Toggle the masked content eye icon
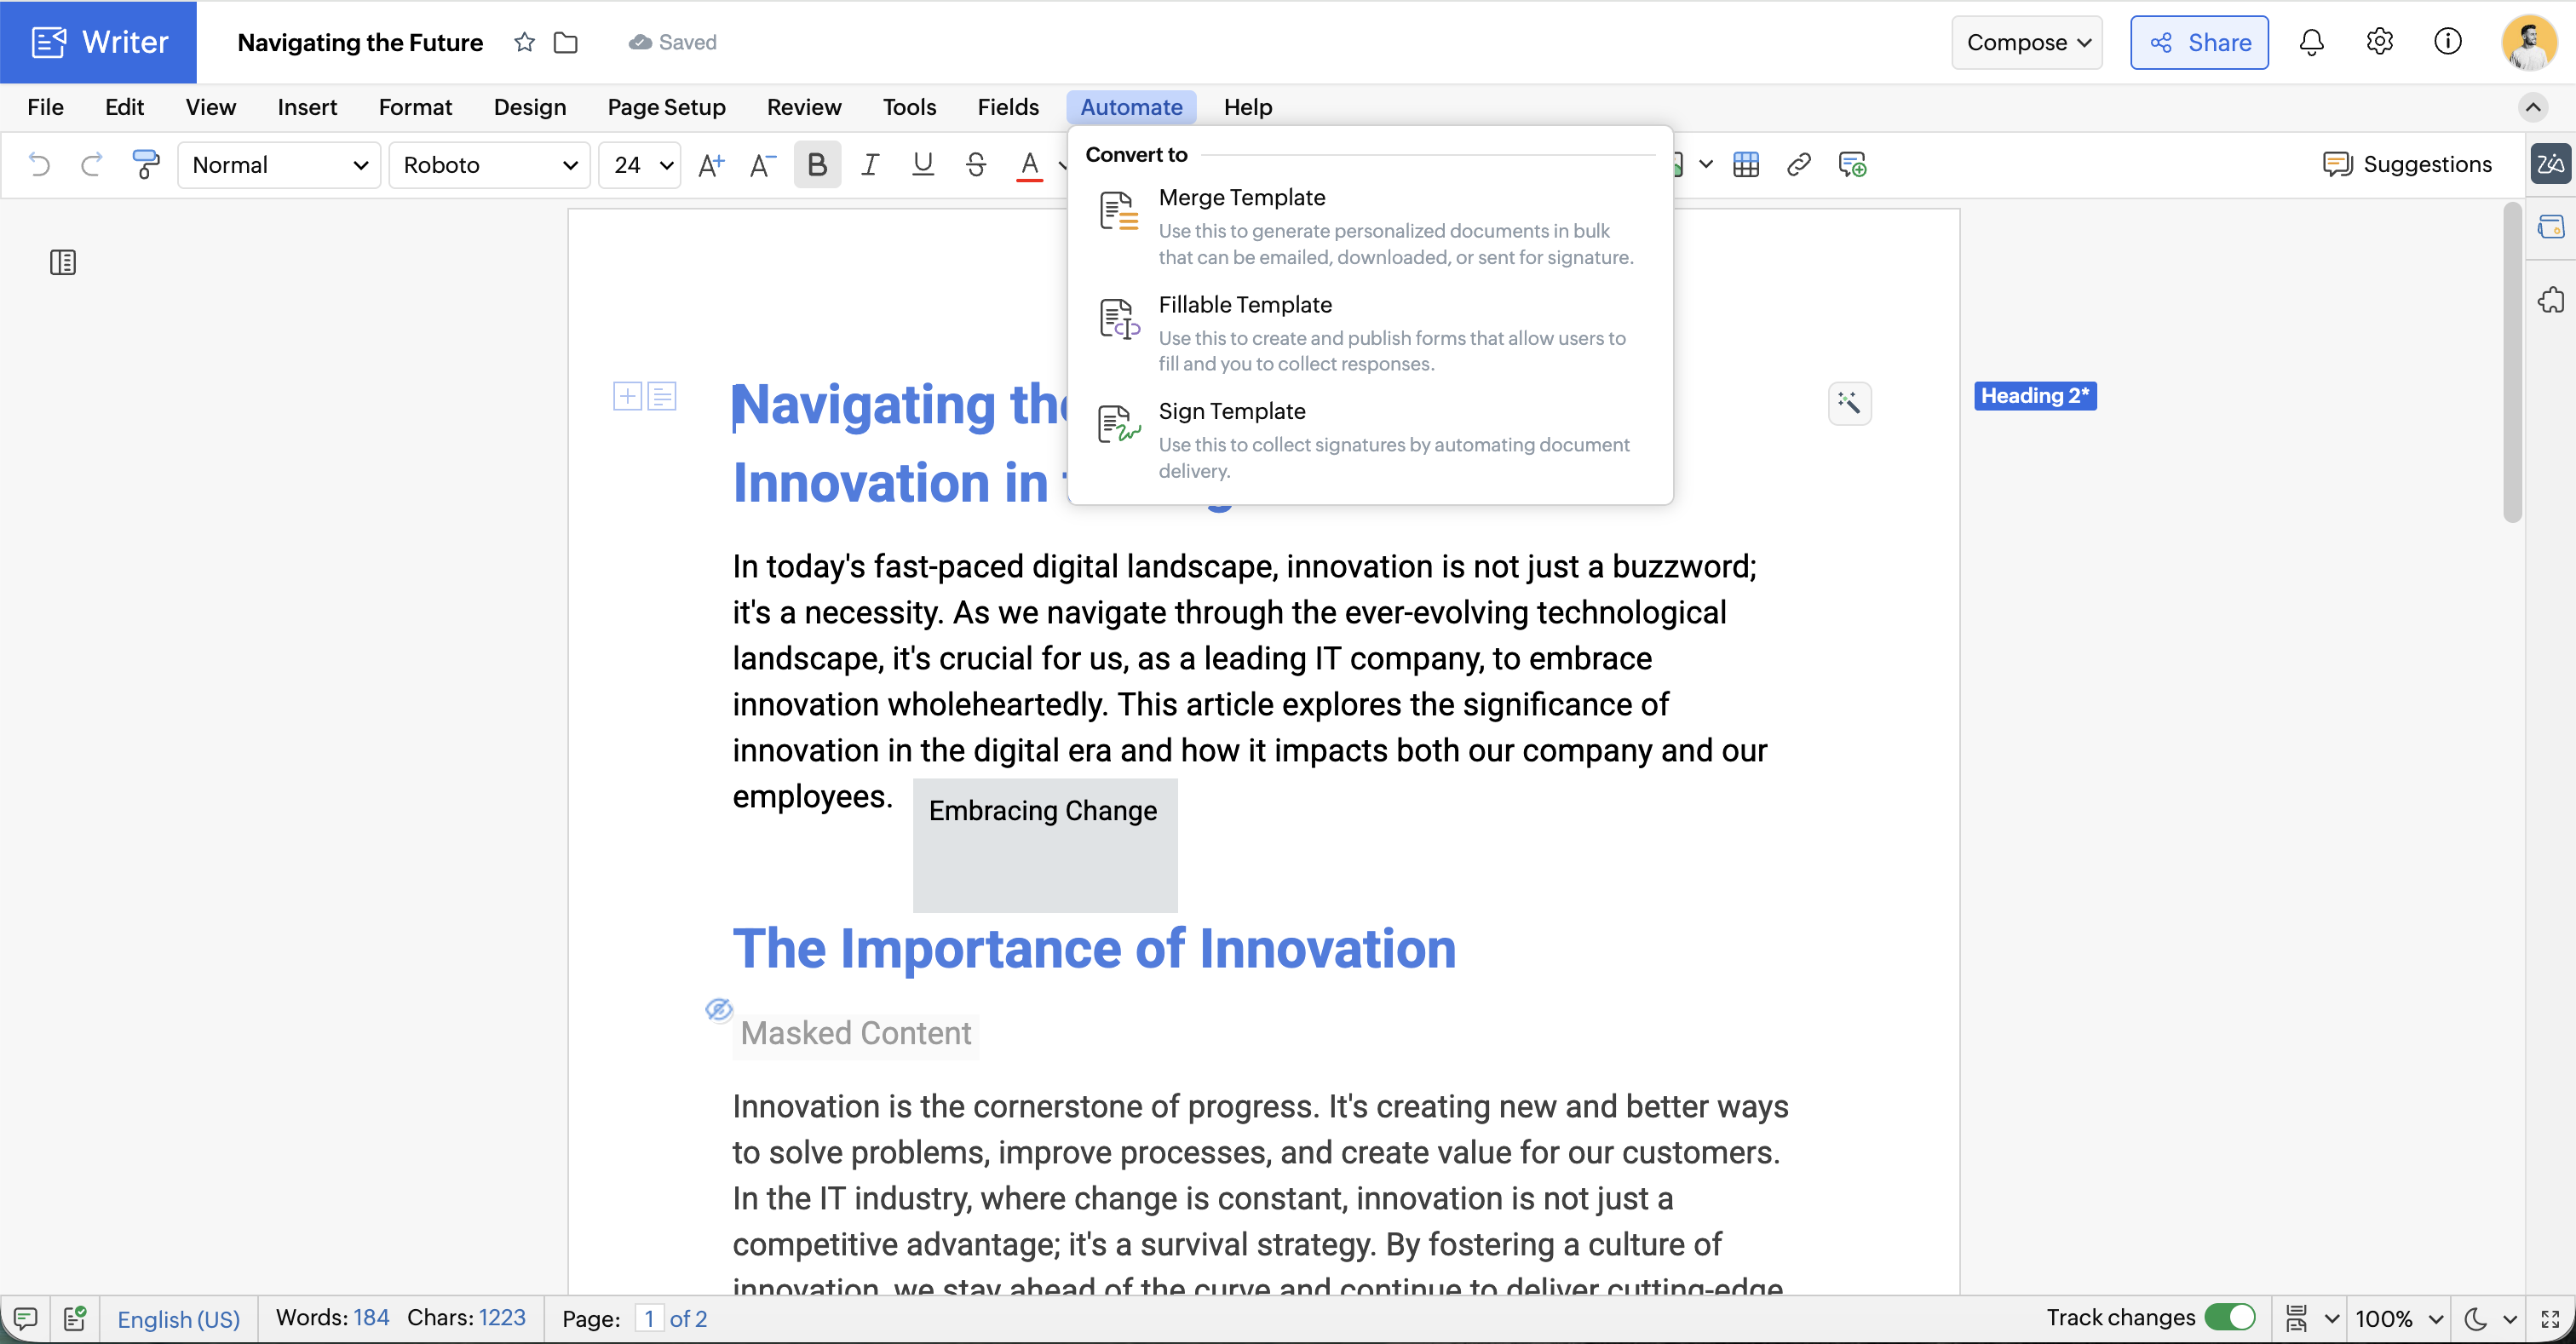 click(x=718, y=1009)
